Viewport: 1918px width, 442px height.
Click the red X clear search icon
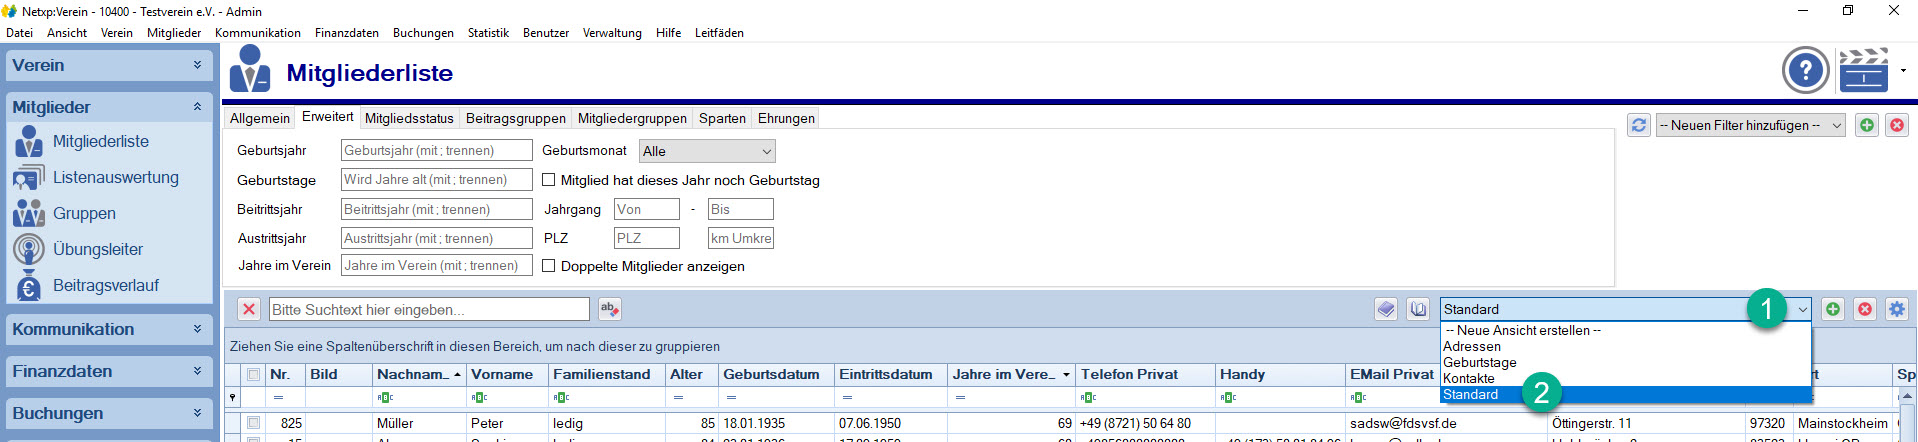tap(249, 310)
